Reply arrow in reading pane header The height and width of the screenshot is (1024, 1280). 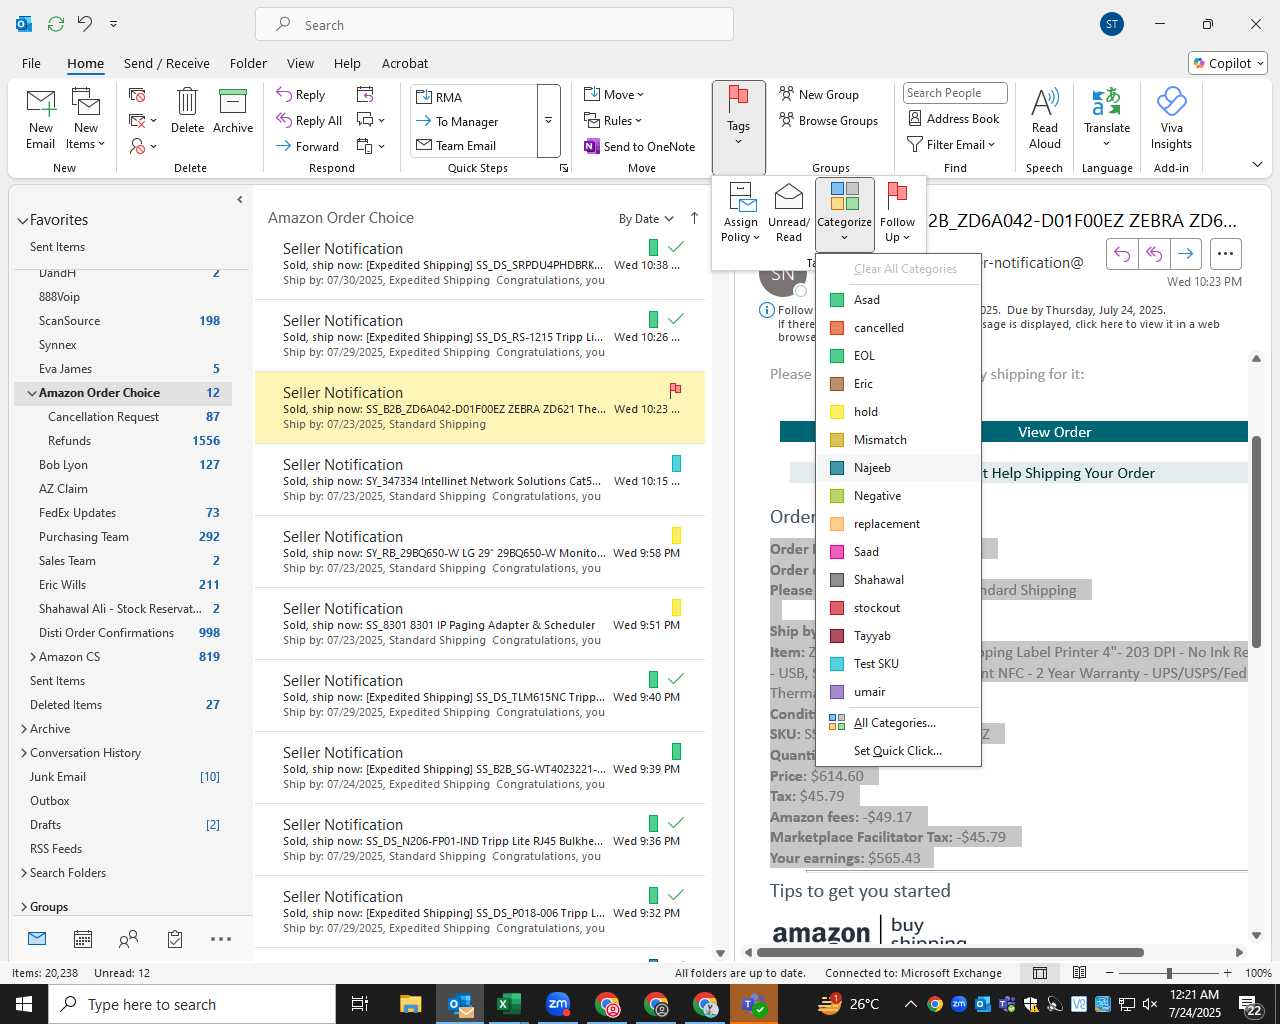(x=1122, y=254)
